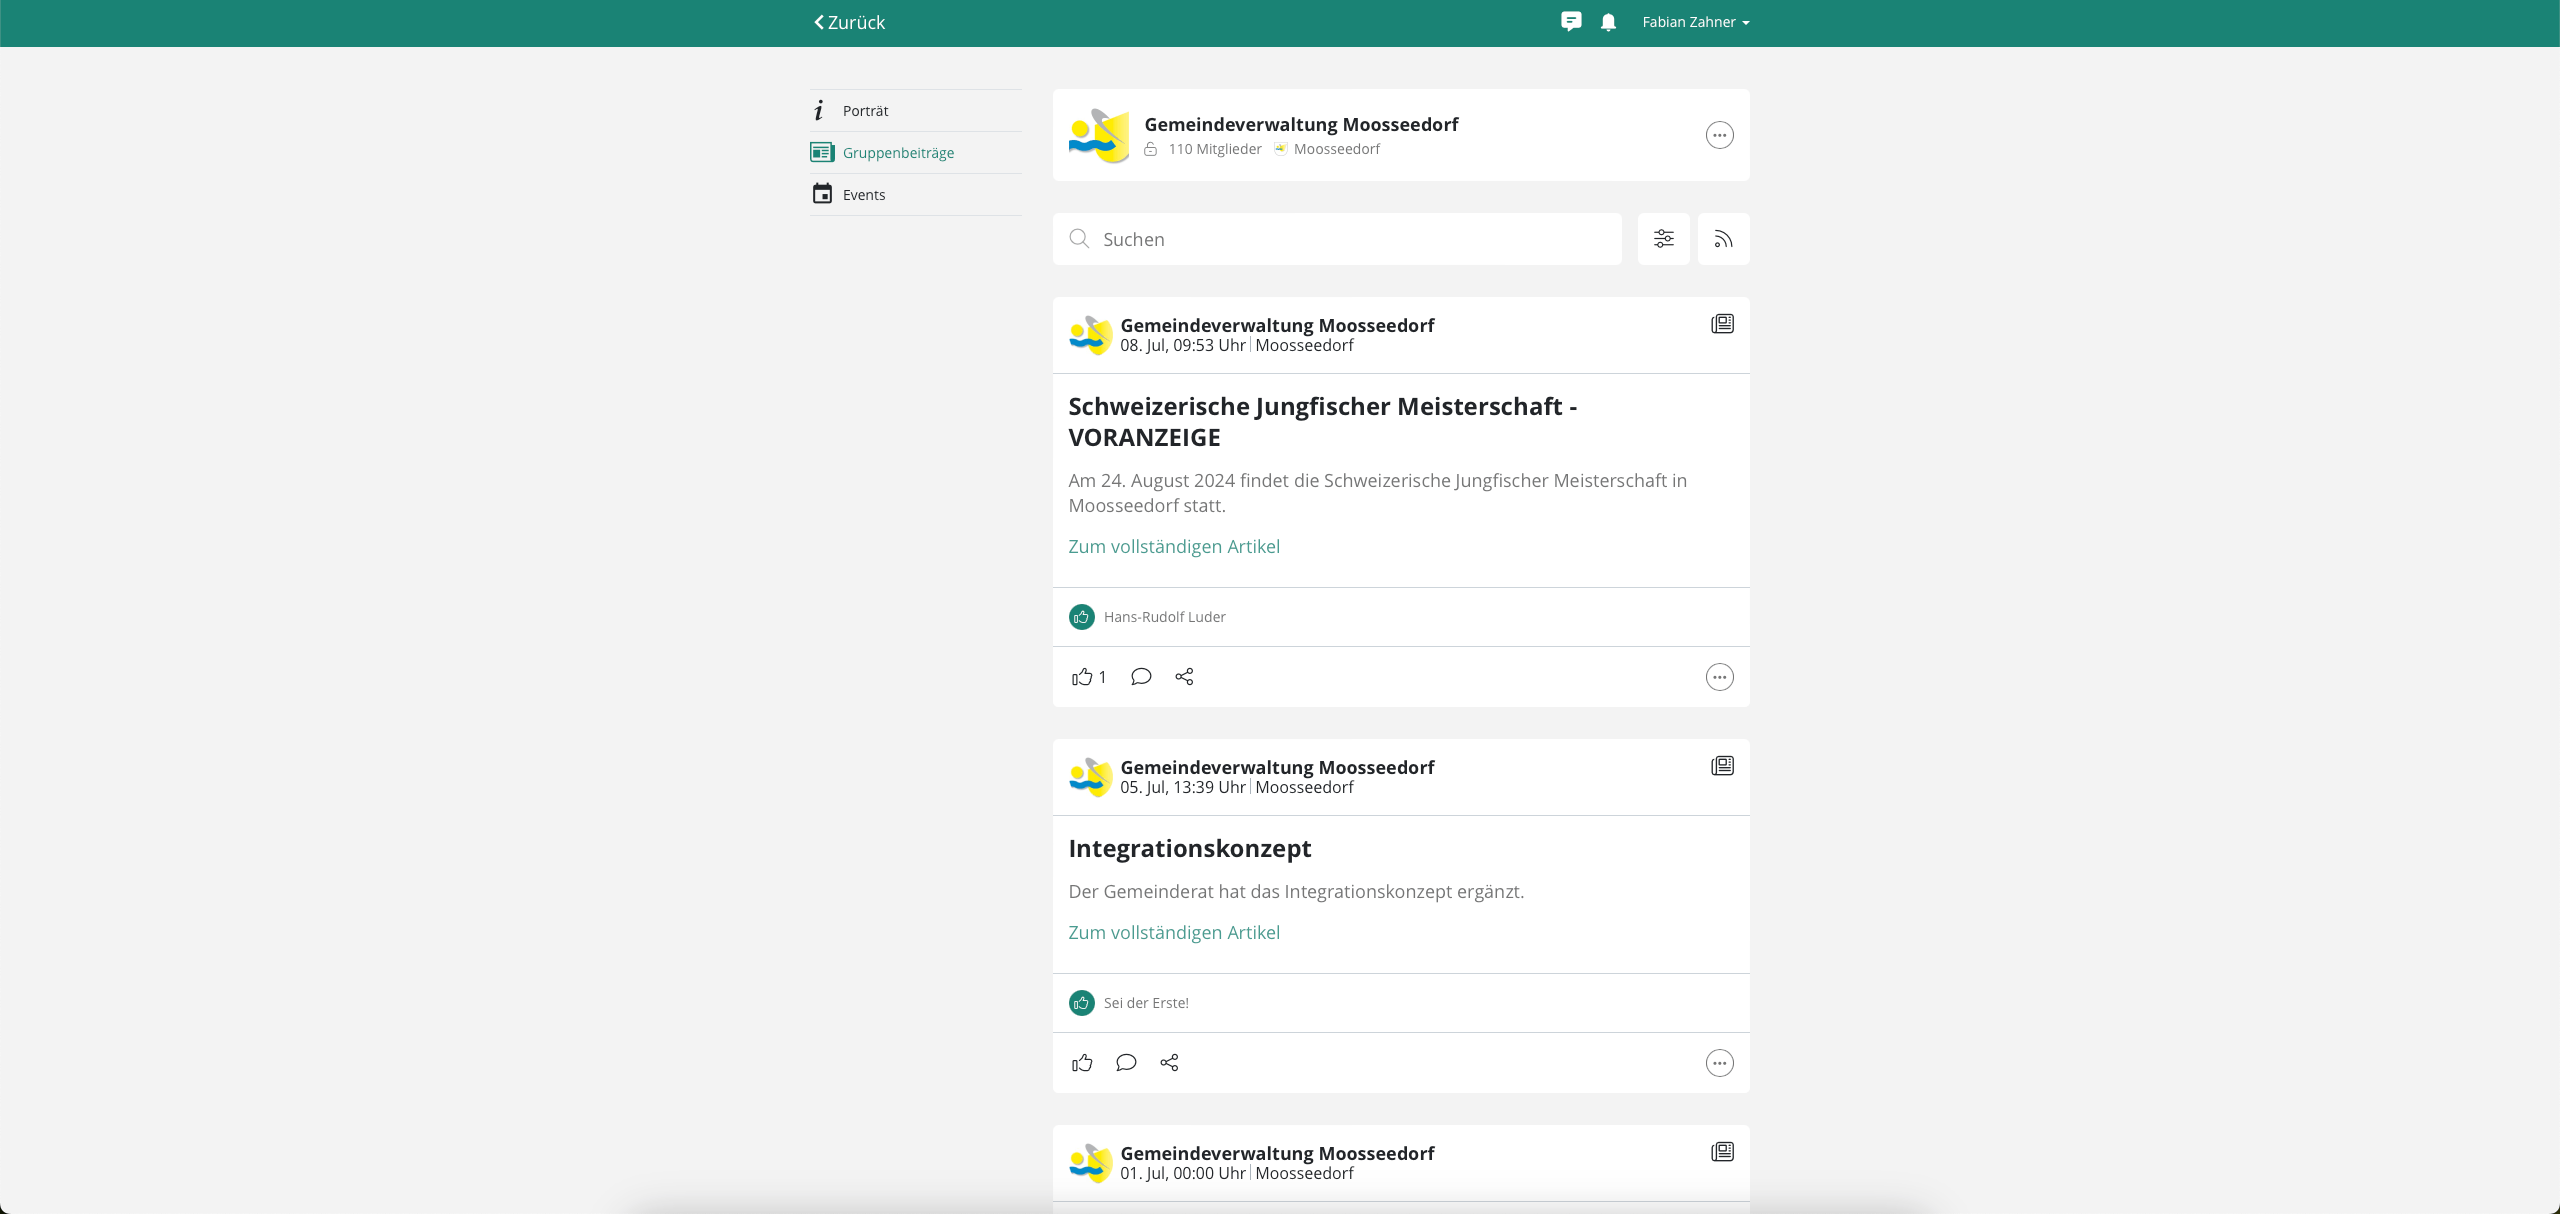Open more options on the Integrationskonzept post

[1719, 1063]
